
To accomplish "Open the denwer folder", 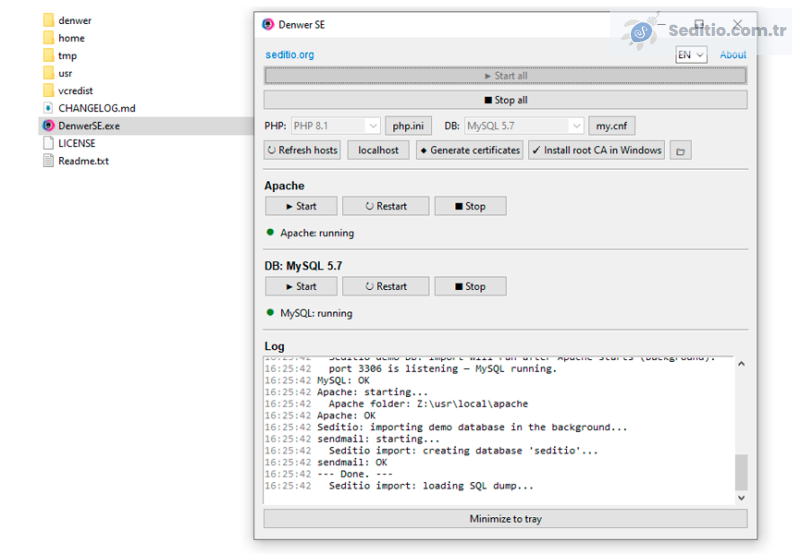I will [x=67, y=20].
